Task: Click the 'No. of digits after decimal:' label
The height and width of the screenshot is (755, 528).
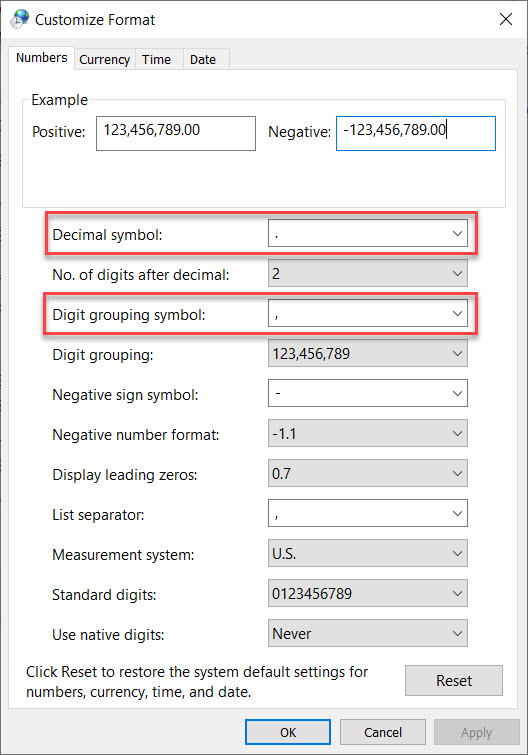Action: tap(141, 275)
